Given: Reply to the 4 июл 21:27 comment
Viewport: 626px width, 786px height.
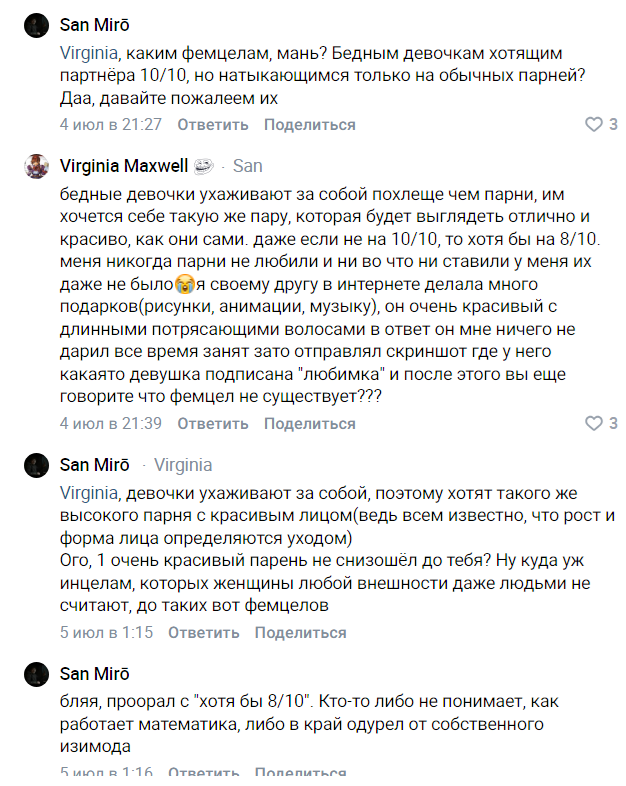Looking at the screenshot, I should [213, 125].
